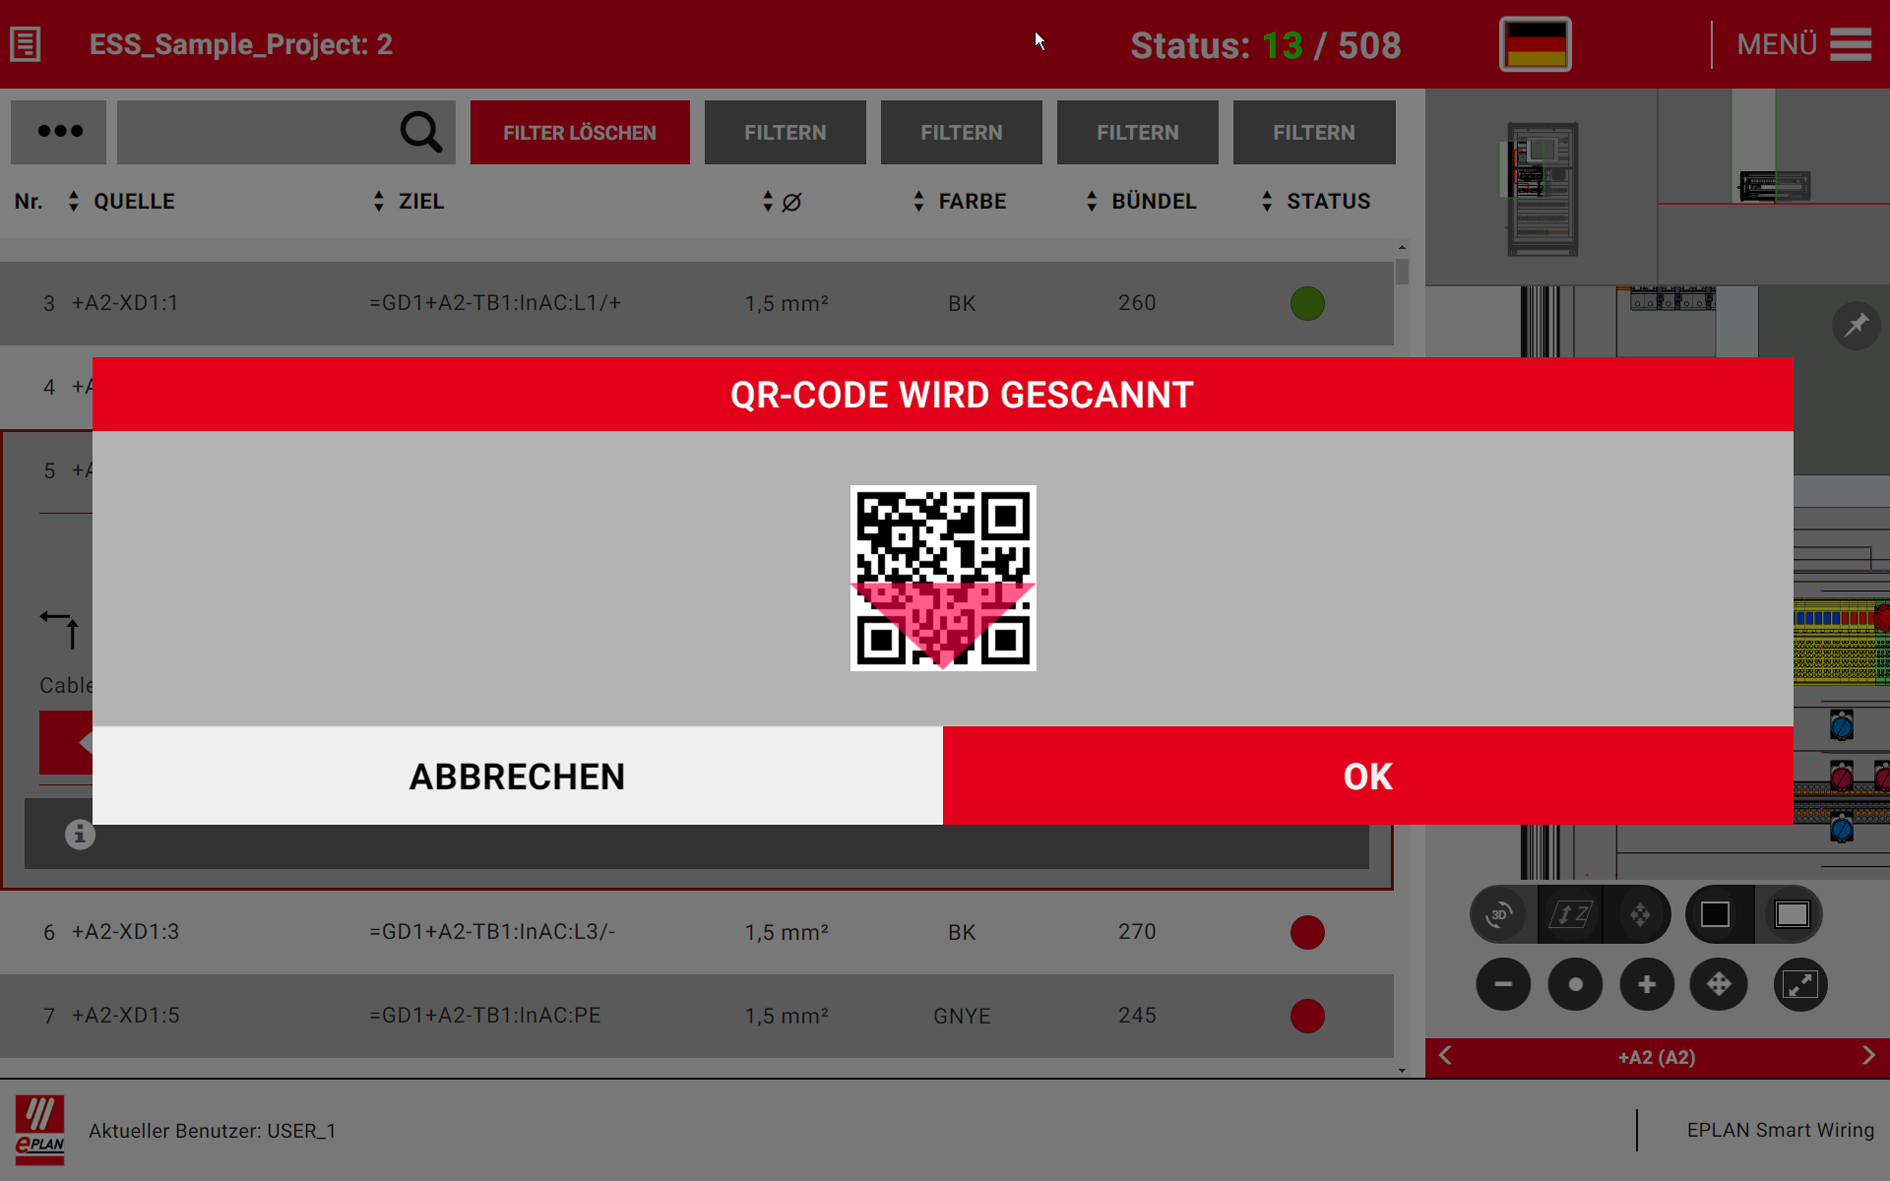This screenshot has width=1890, height=1181.
Task: Click the project list icon beside project title
Action: (26, 45)
